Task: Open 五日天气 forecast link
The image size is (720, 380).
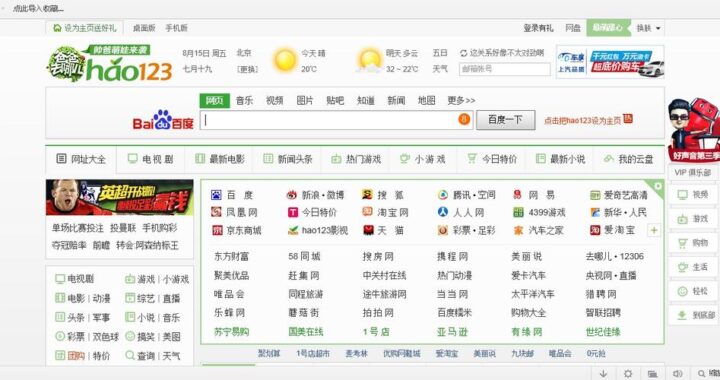Action: point(440,61)
